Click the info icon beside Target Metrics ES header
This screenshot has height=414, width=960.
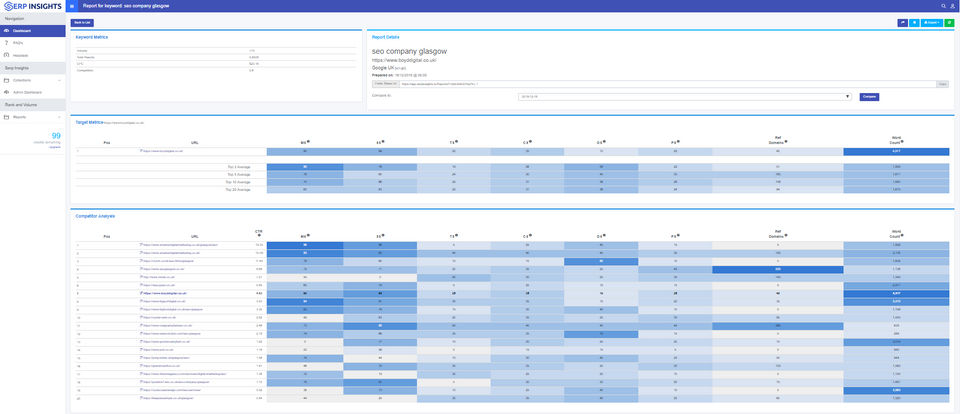(384, 141)
